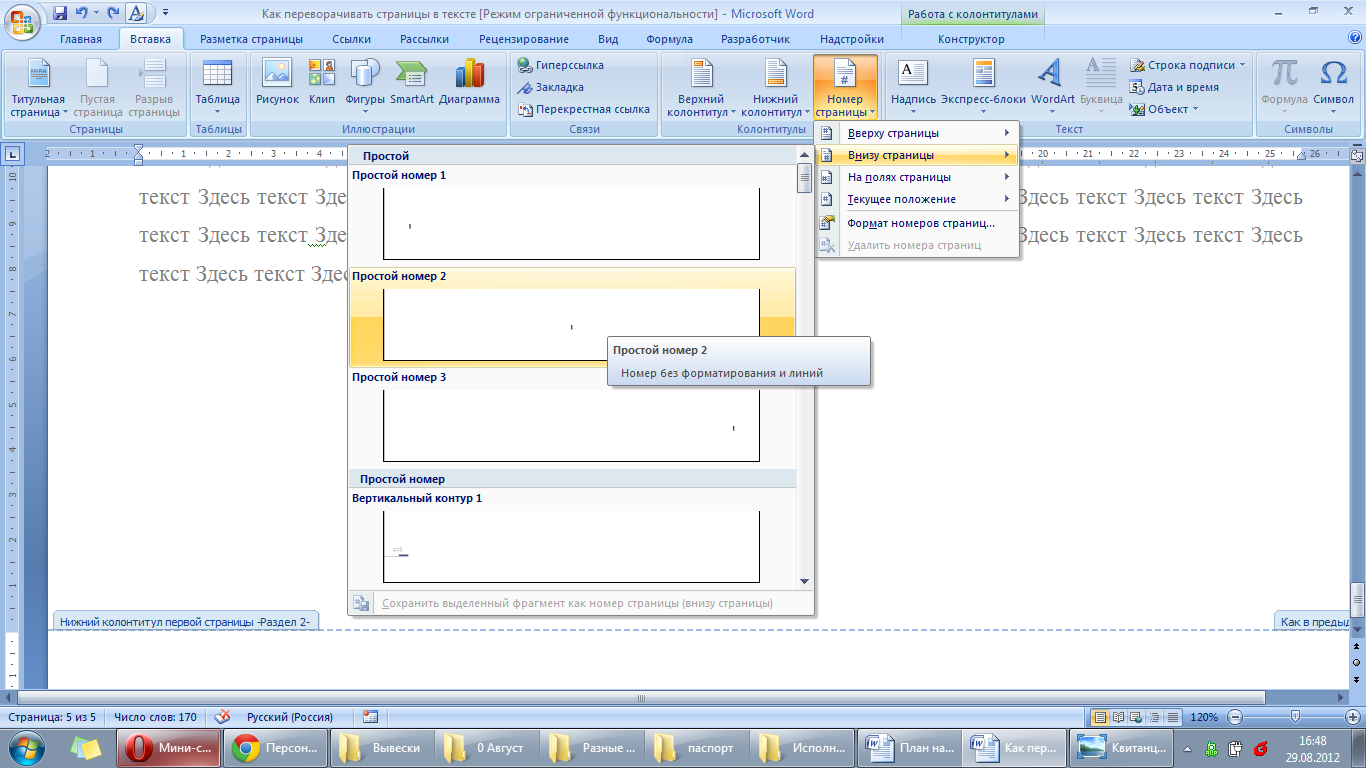Insert a SmartArt graphic

412,82
